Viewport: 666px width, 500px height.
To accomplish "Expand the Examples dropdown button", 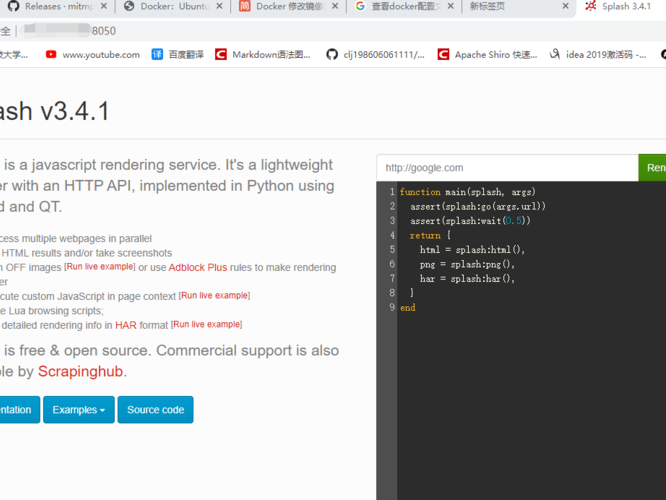I will tap(79, 410).
